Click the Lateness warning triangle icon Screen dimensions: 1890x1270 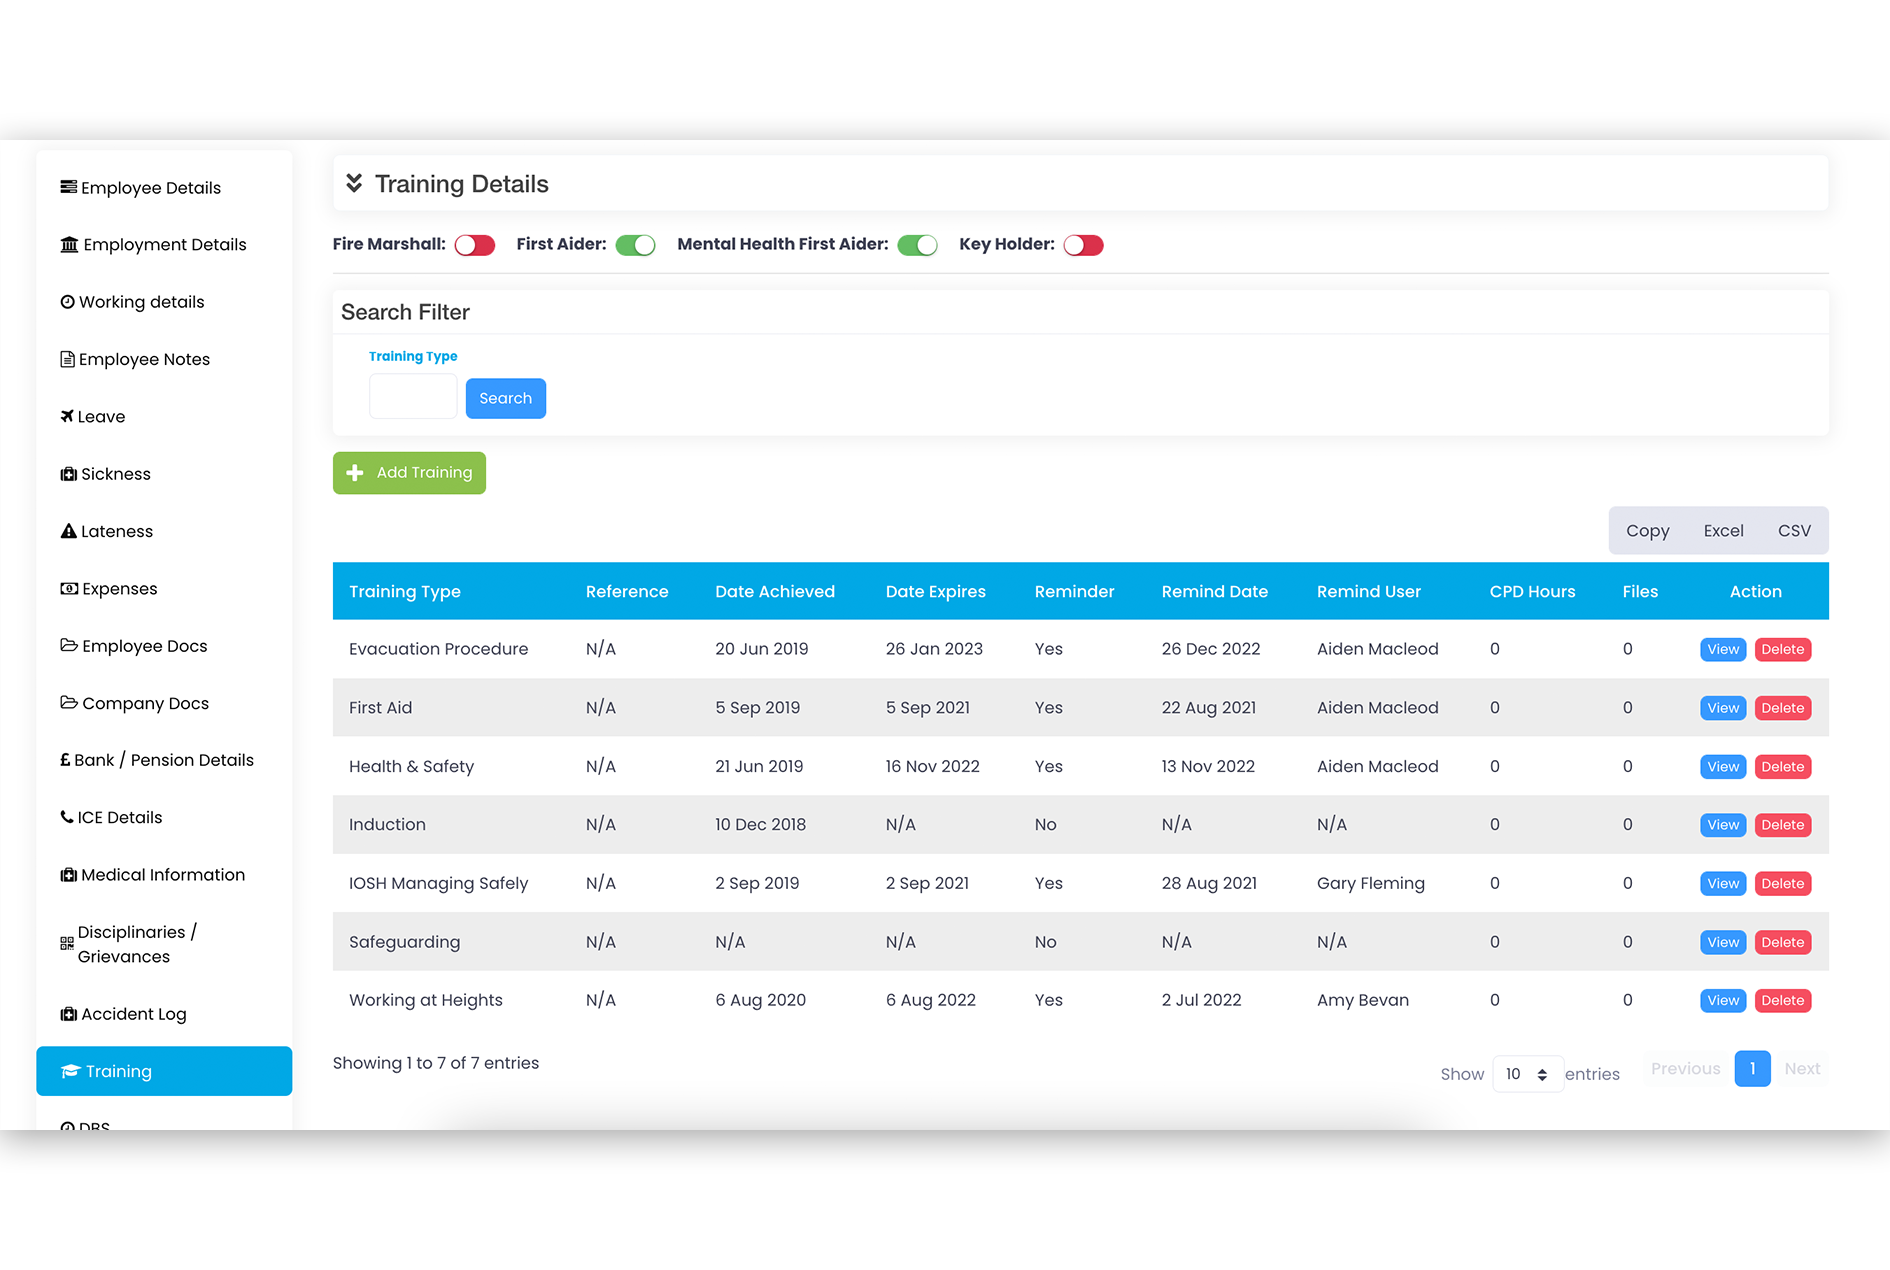(x=67, y=531)
